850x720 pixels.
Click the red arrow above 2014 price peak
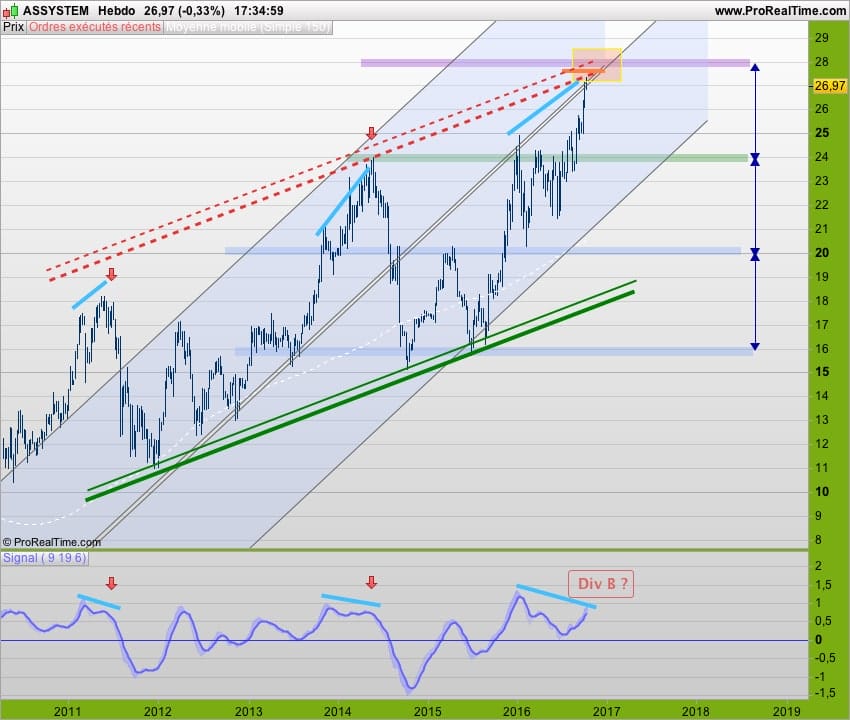(371, 133)
